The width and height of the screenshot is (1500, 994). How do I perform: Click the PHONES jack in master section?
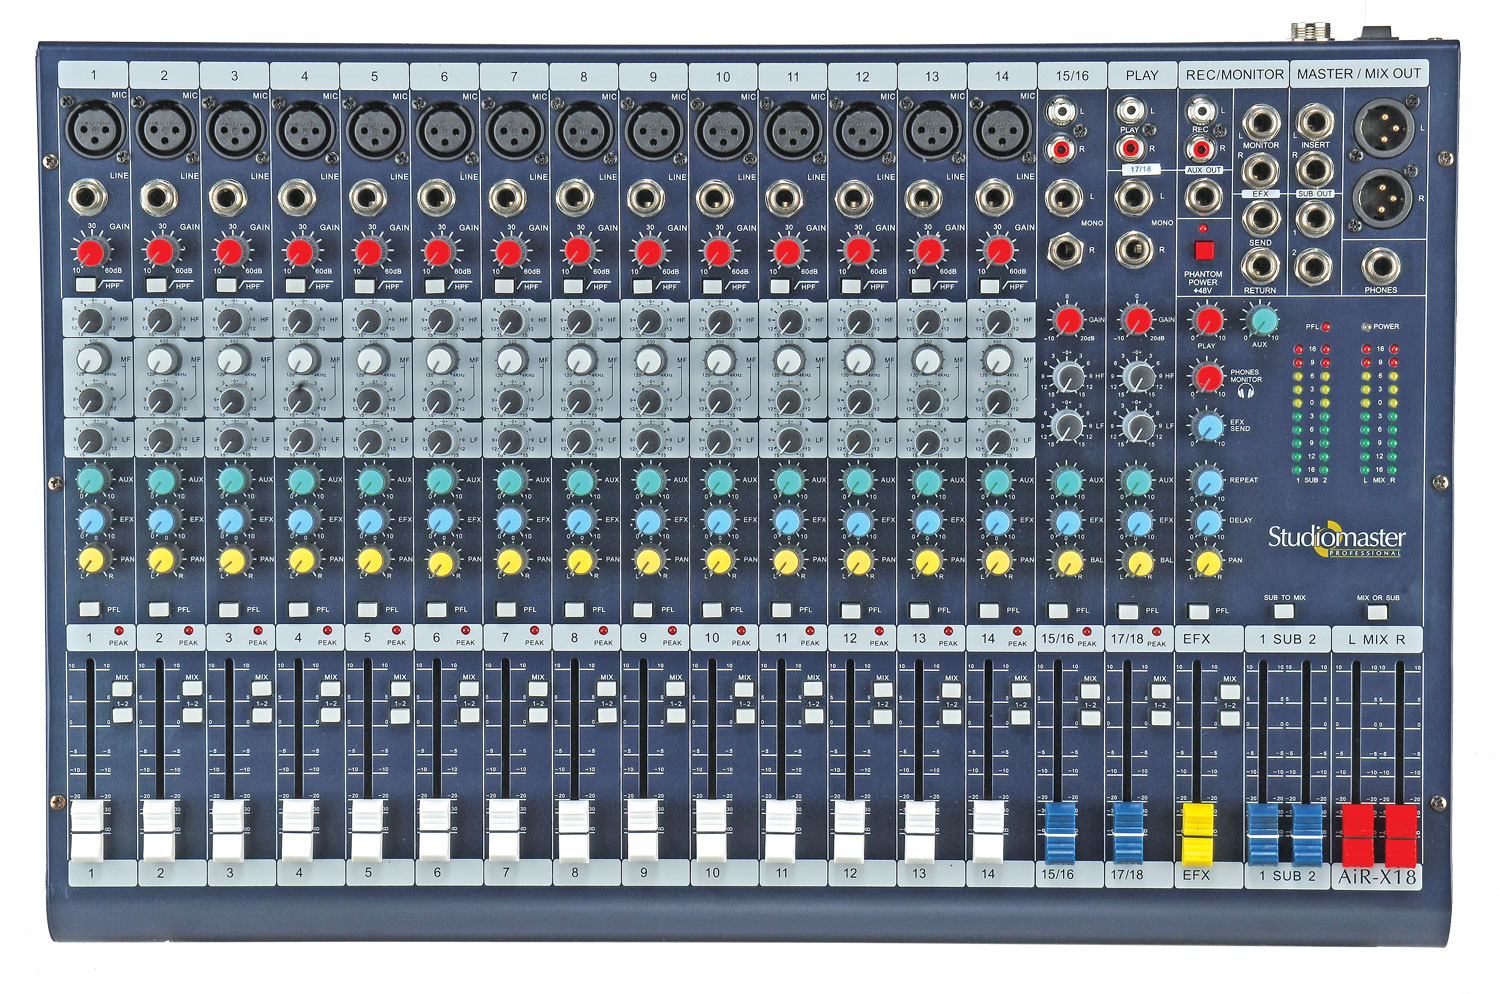click(x=1381, y=266)
